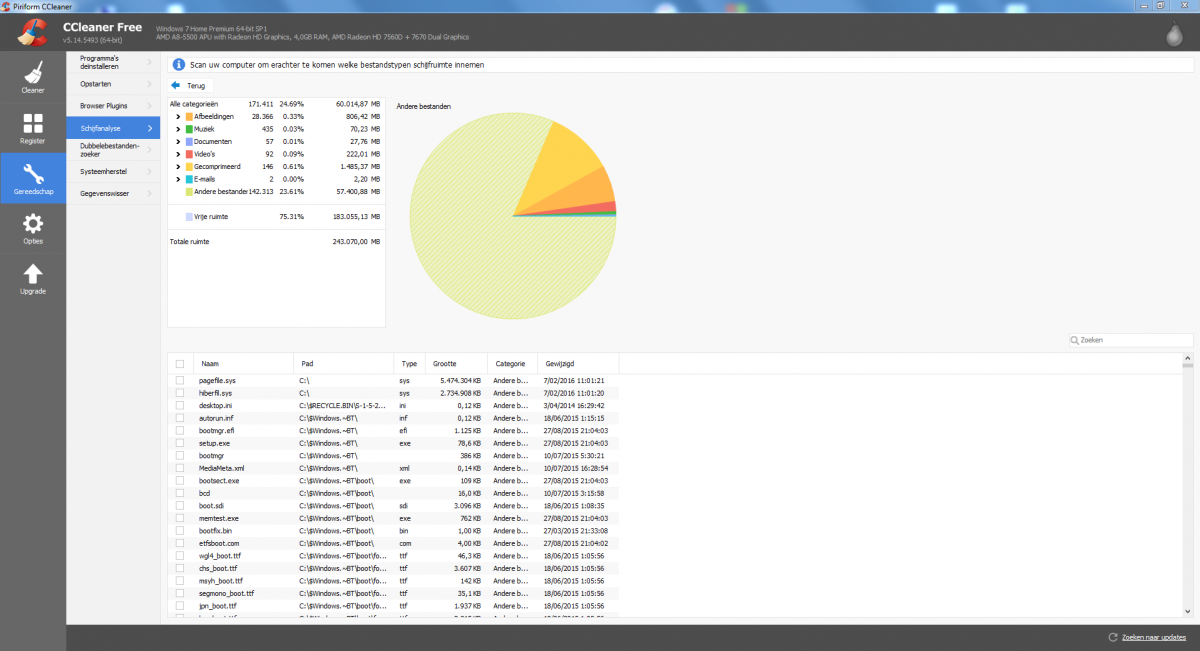Screen dimensions: 1200x651
Task: Check the box for bootmgr.efi
Action: pyautogui.click(x=180, y=431)
